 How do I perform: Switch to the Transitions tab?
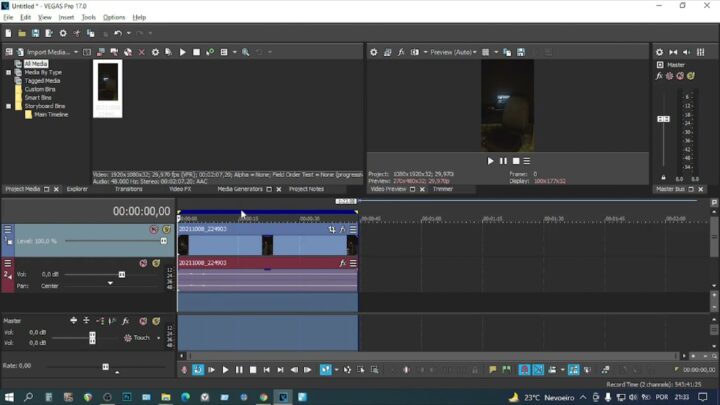pos(129,189)
